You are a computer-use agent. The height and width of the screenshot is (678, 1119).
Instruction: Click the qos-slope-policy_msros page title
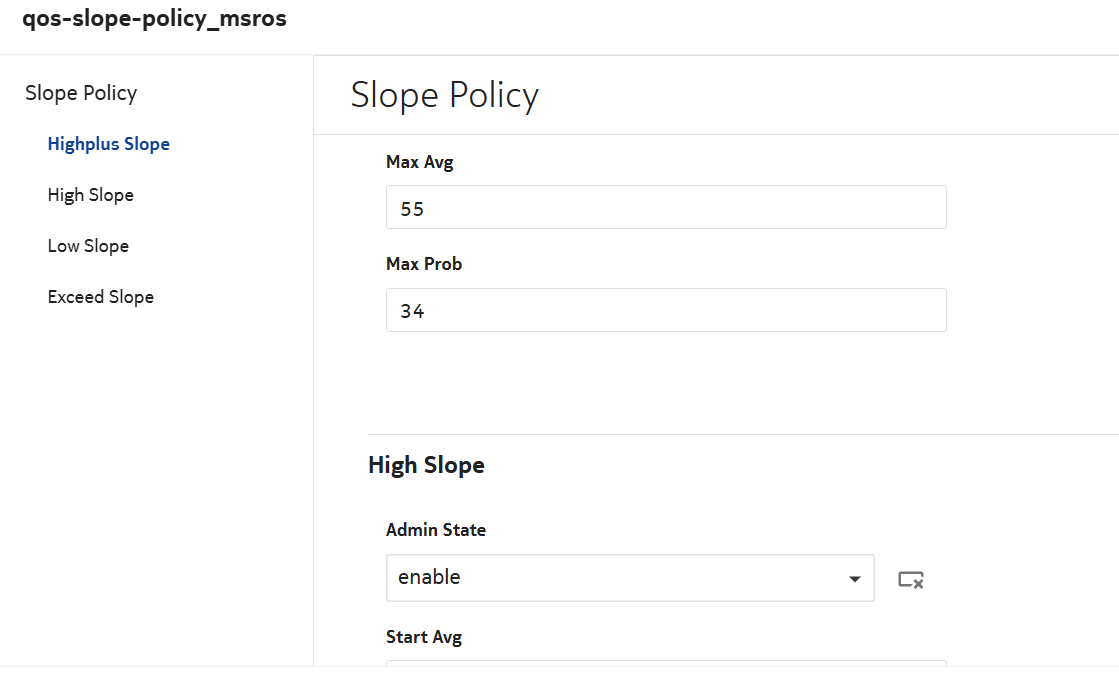point(154,19)
